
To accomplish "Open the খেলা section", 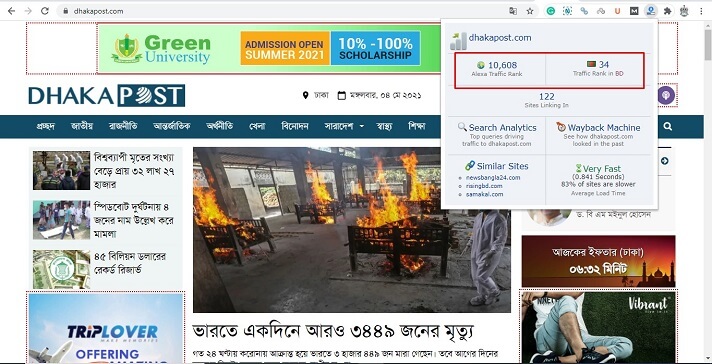I will tap(257, 126).
